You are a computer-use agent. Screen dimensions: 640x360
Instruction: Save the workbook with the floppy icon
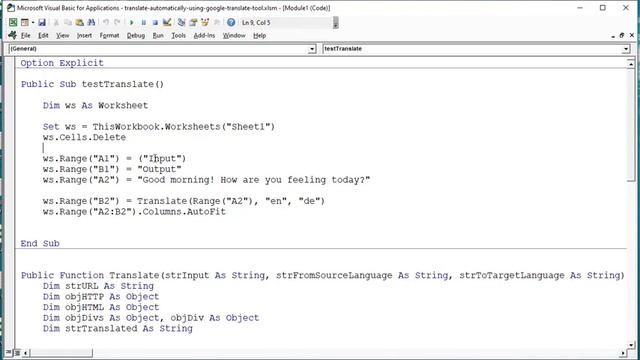click(42, 22)
